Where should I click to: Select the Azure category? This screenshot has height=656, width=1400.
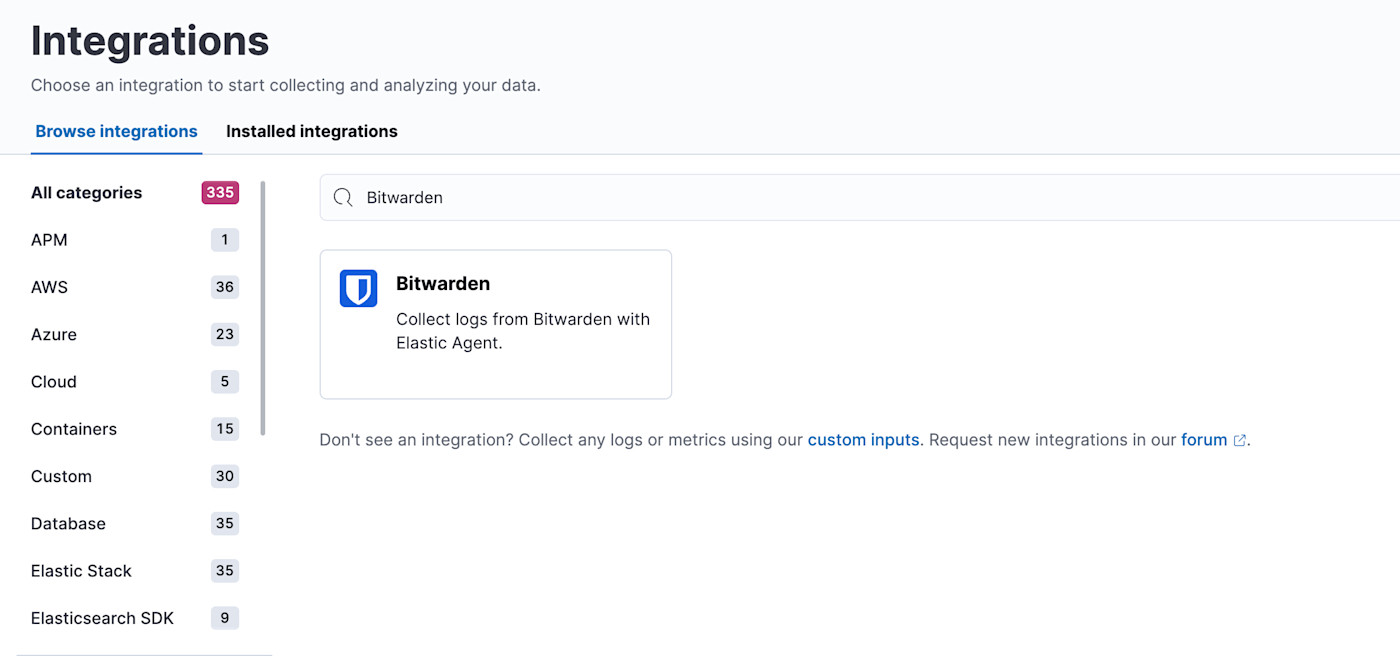tap(53, 334)
